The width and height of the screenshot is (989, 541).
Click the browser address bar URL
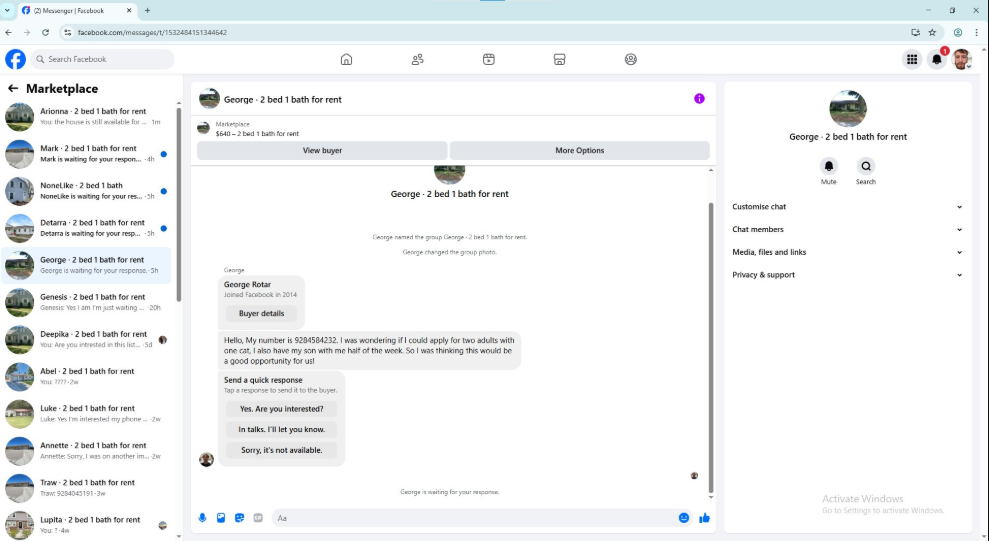click(152, 32)
